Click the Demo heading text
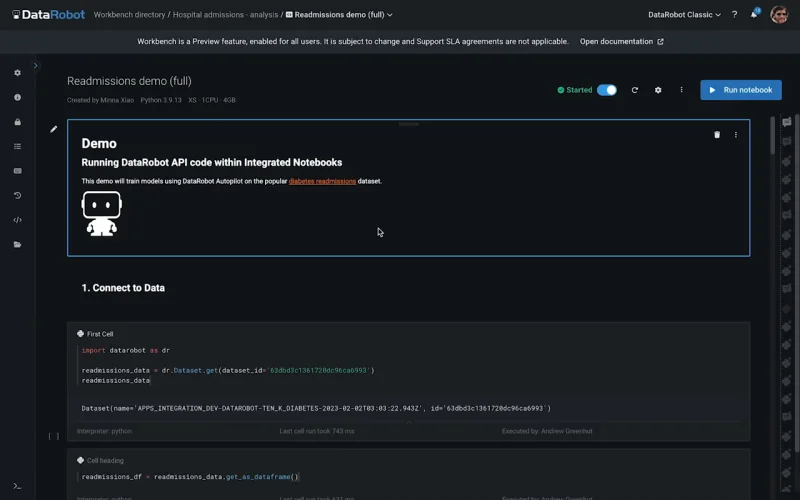 click(99, 143)
